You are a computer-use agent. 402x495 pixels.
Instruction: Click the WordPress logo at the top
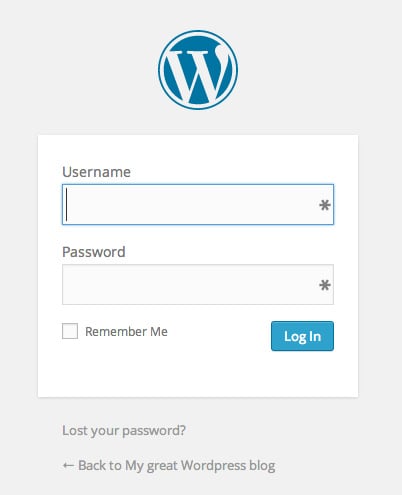(198, 70)
